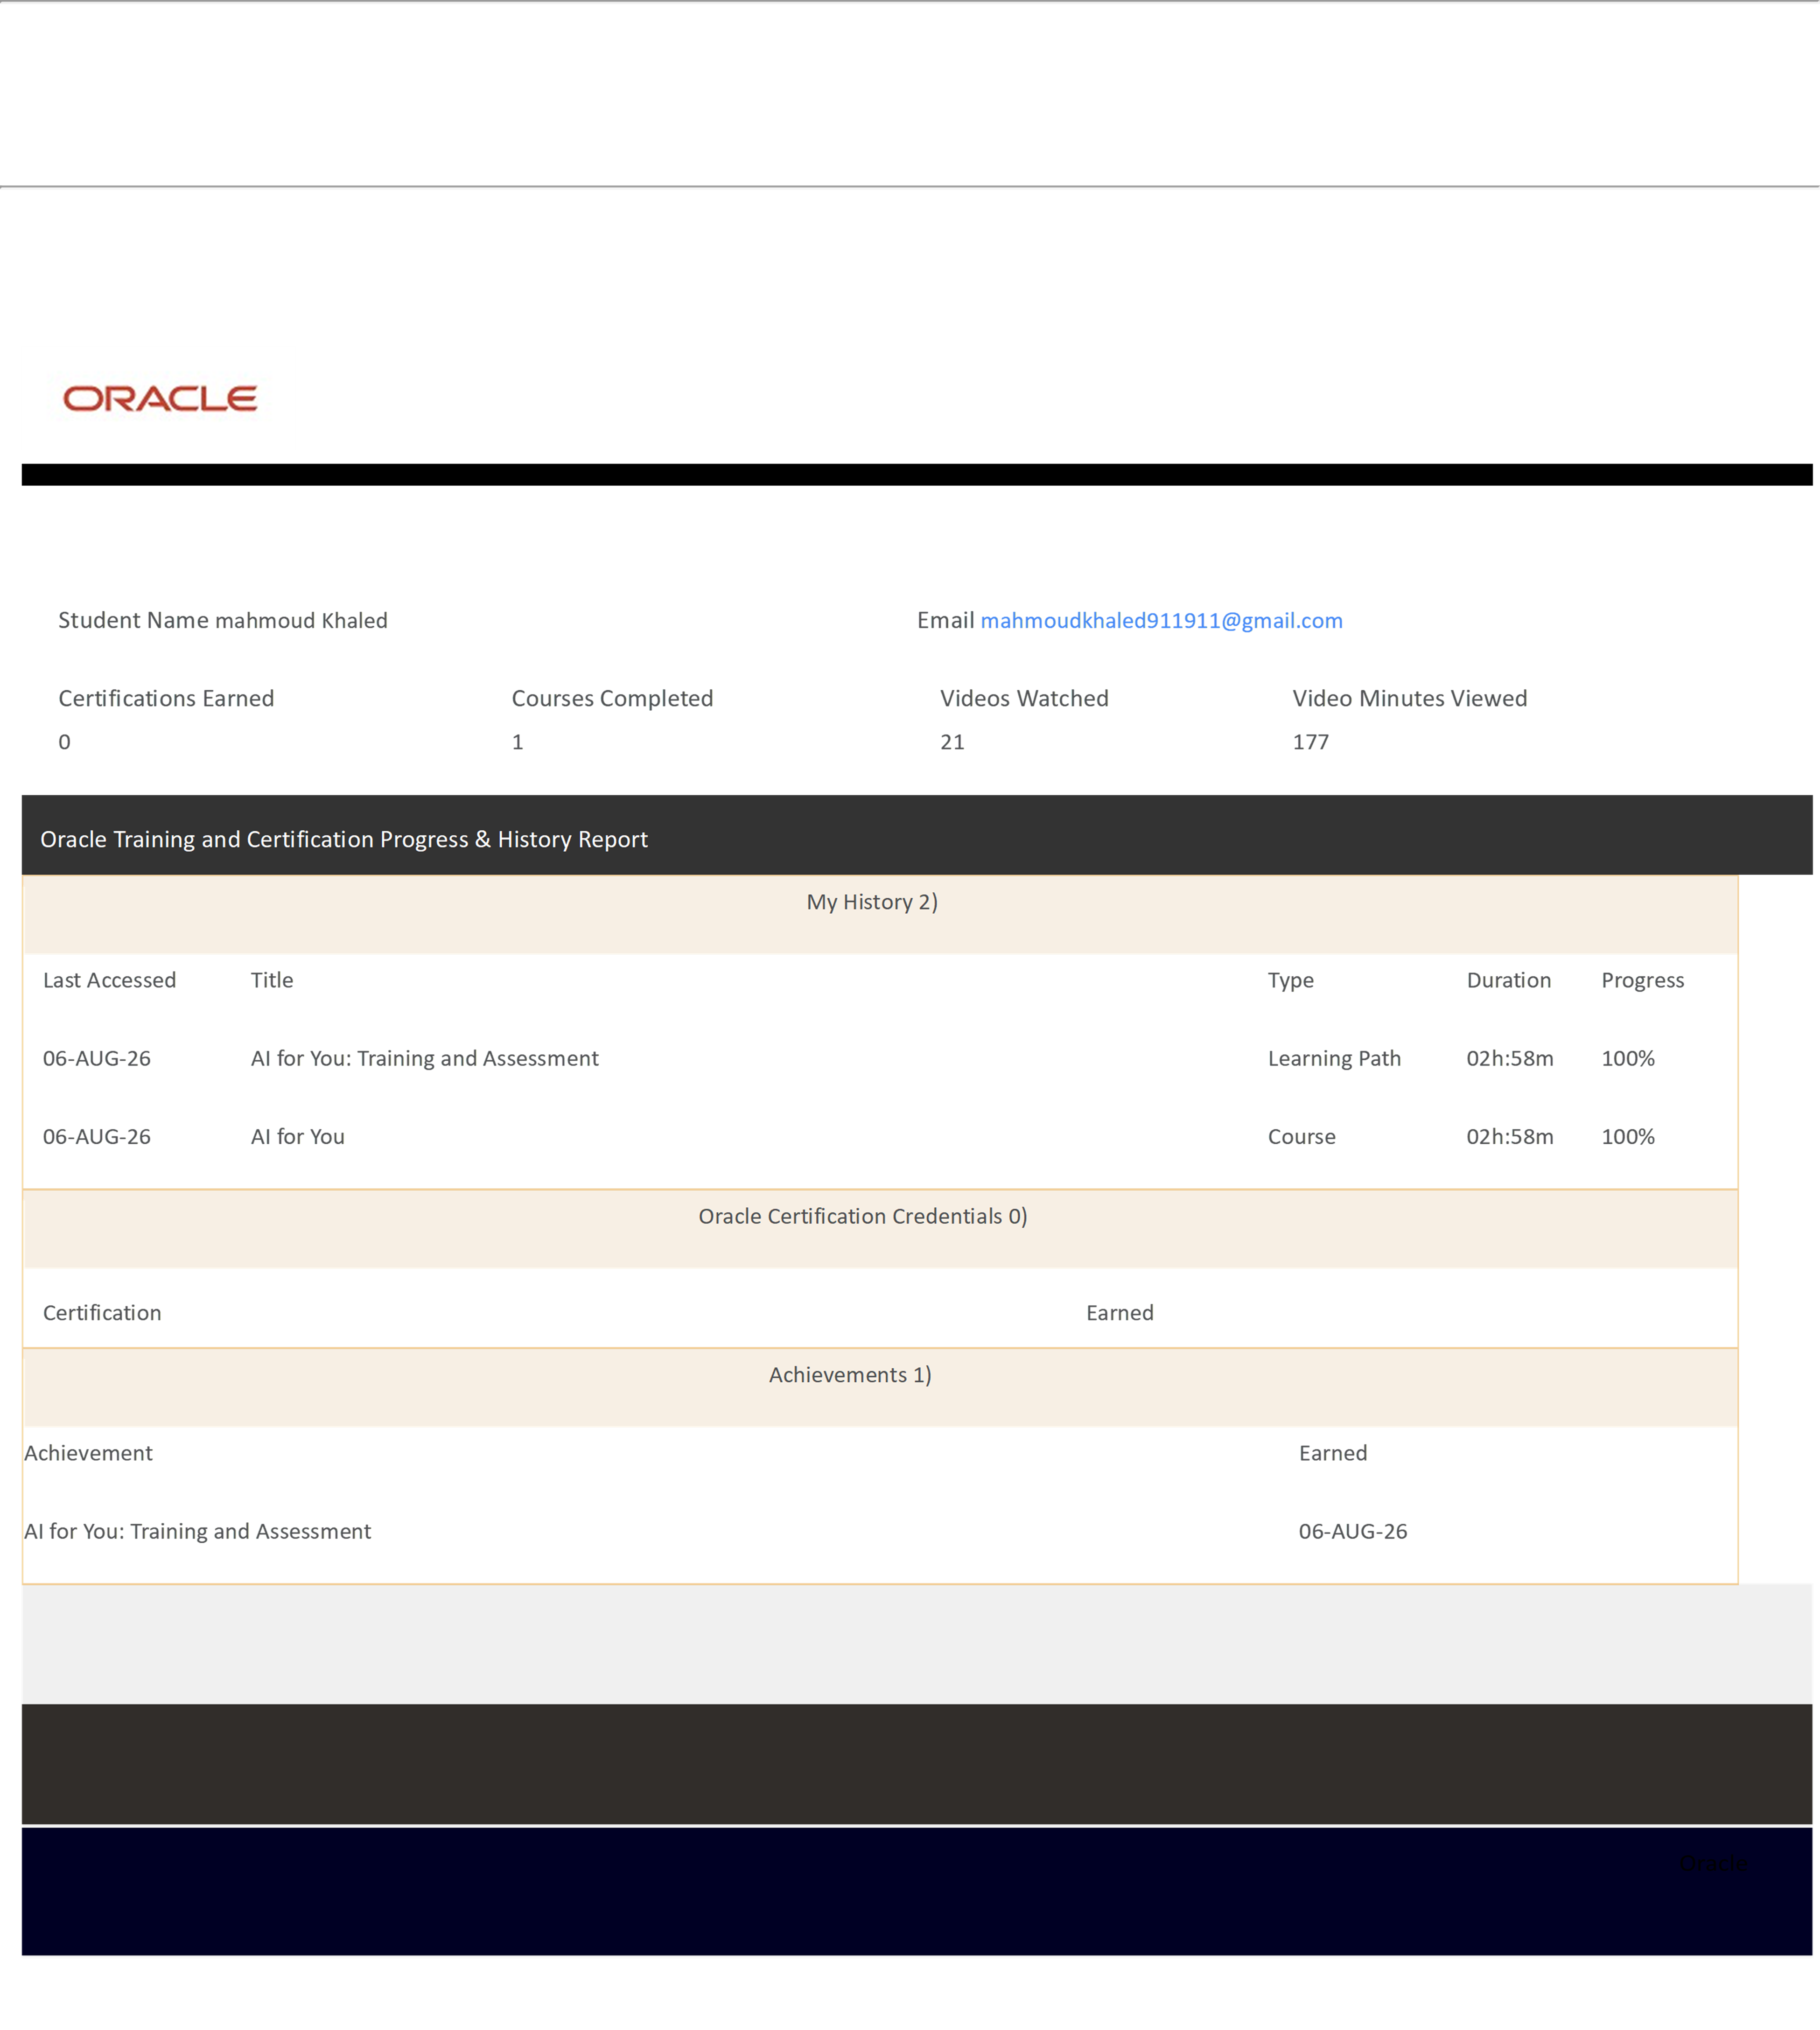Click the Oracle logo
The image size is (1820, 2030).
coord(160,399)
